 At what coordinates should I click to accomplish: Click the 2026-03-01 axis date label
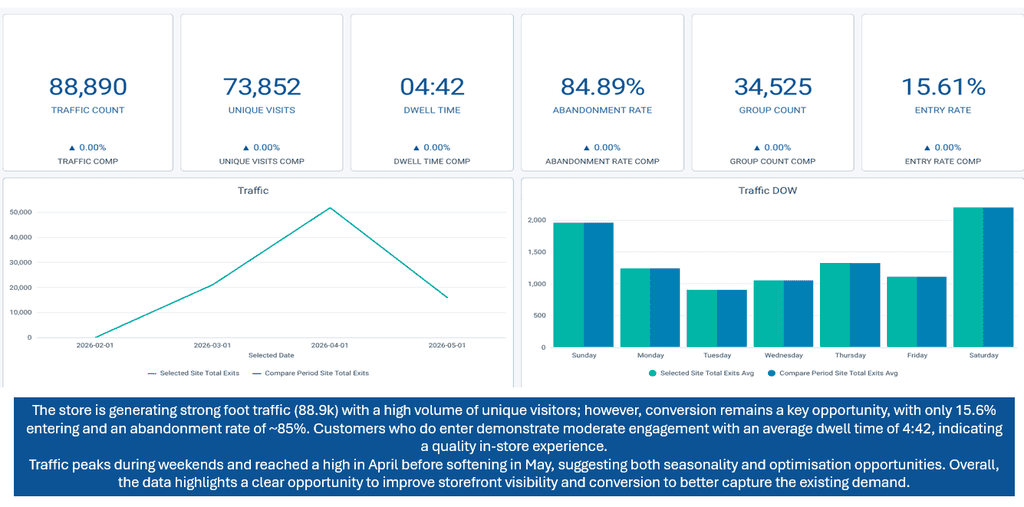pos(212,345)
